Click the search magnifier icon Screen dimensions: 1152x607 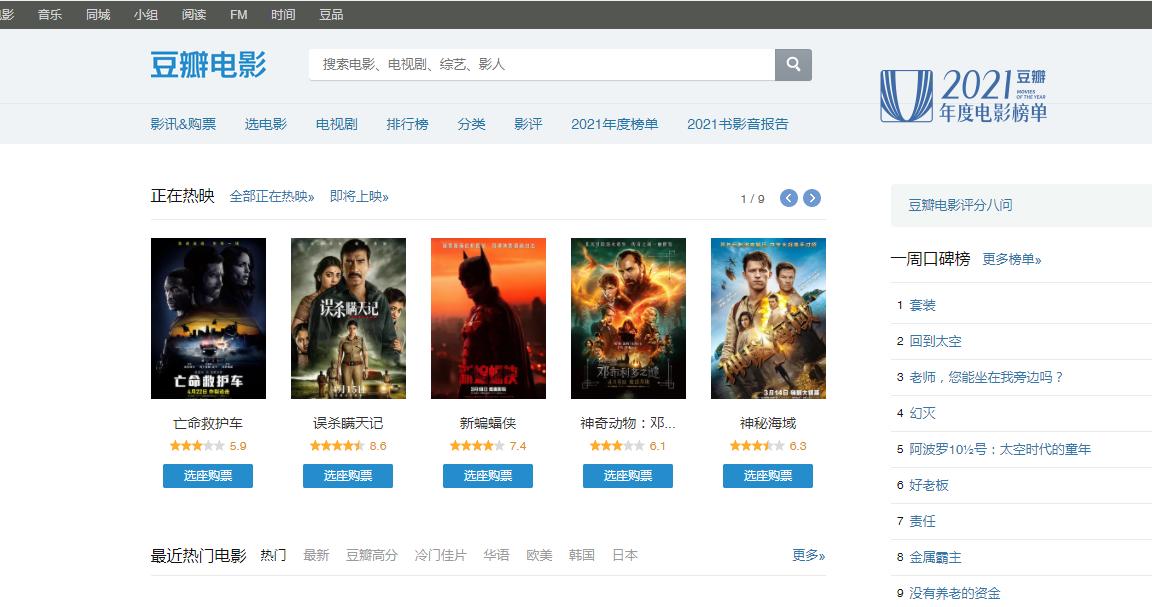click(x=793, y=64)
